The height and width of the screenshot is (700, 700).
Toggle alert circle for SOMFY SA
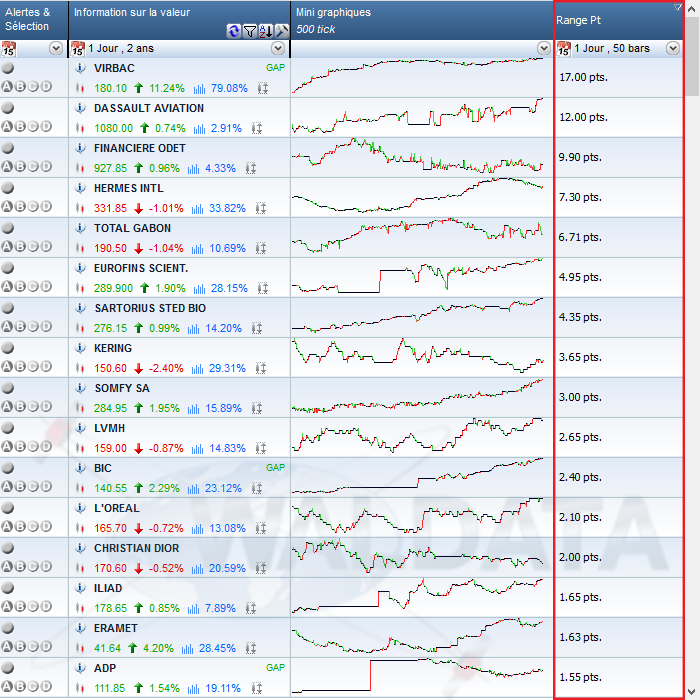click(8, 388)
